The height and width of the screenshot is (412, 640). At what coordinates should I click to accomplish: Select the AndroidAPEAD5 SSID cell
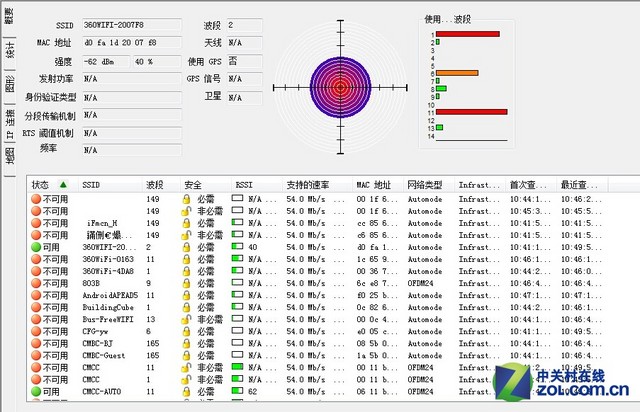pyautogui.click(x=110, y=295)
